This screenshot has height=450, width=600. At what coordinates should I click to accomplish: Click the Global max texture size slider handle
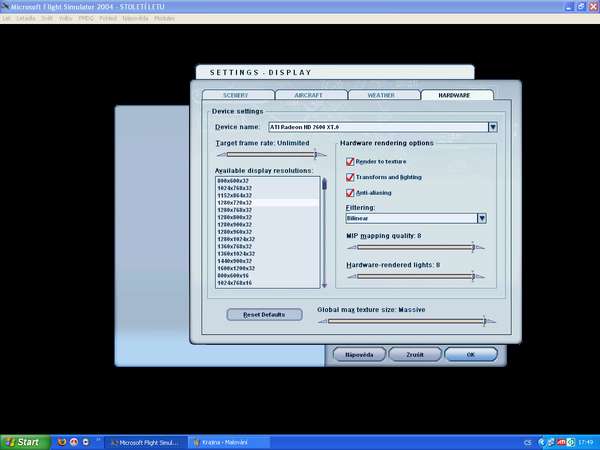tap(484, 321)
